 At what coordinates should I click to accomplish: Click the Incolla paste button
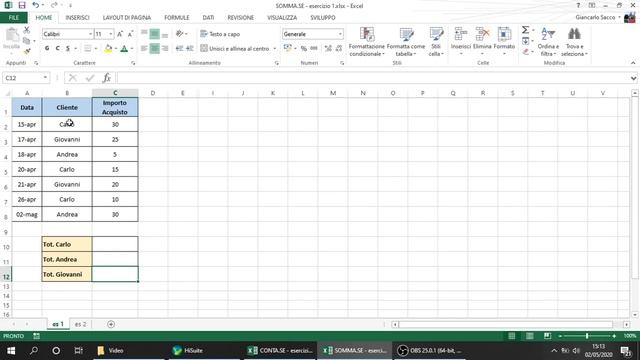11,40
